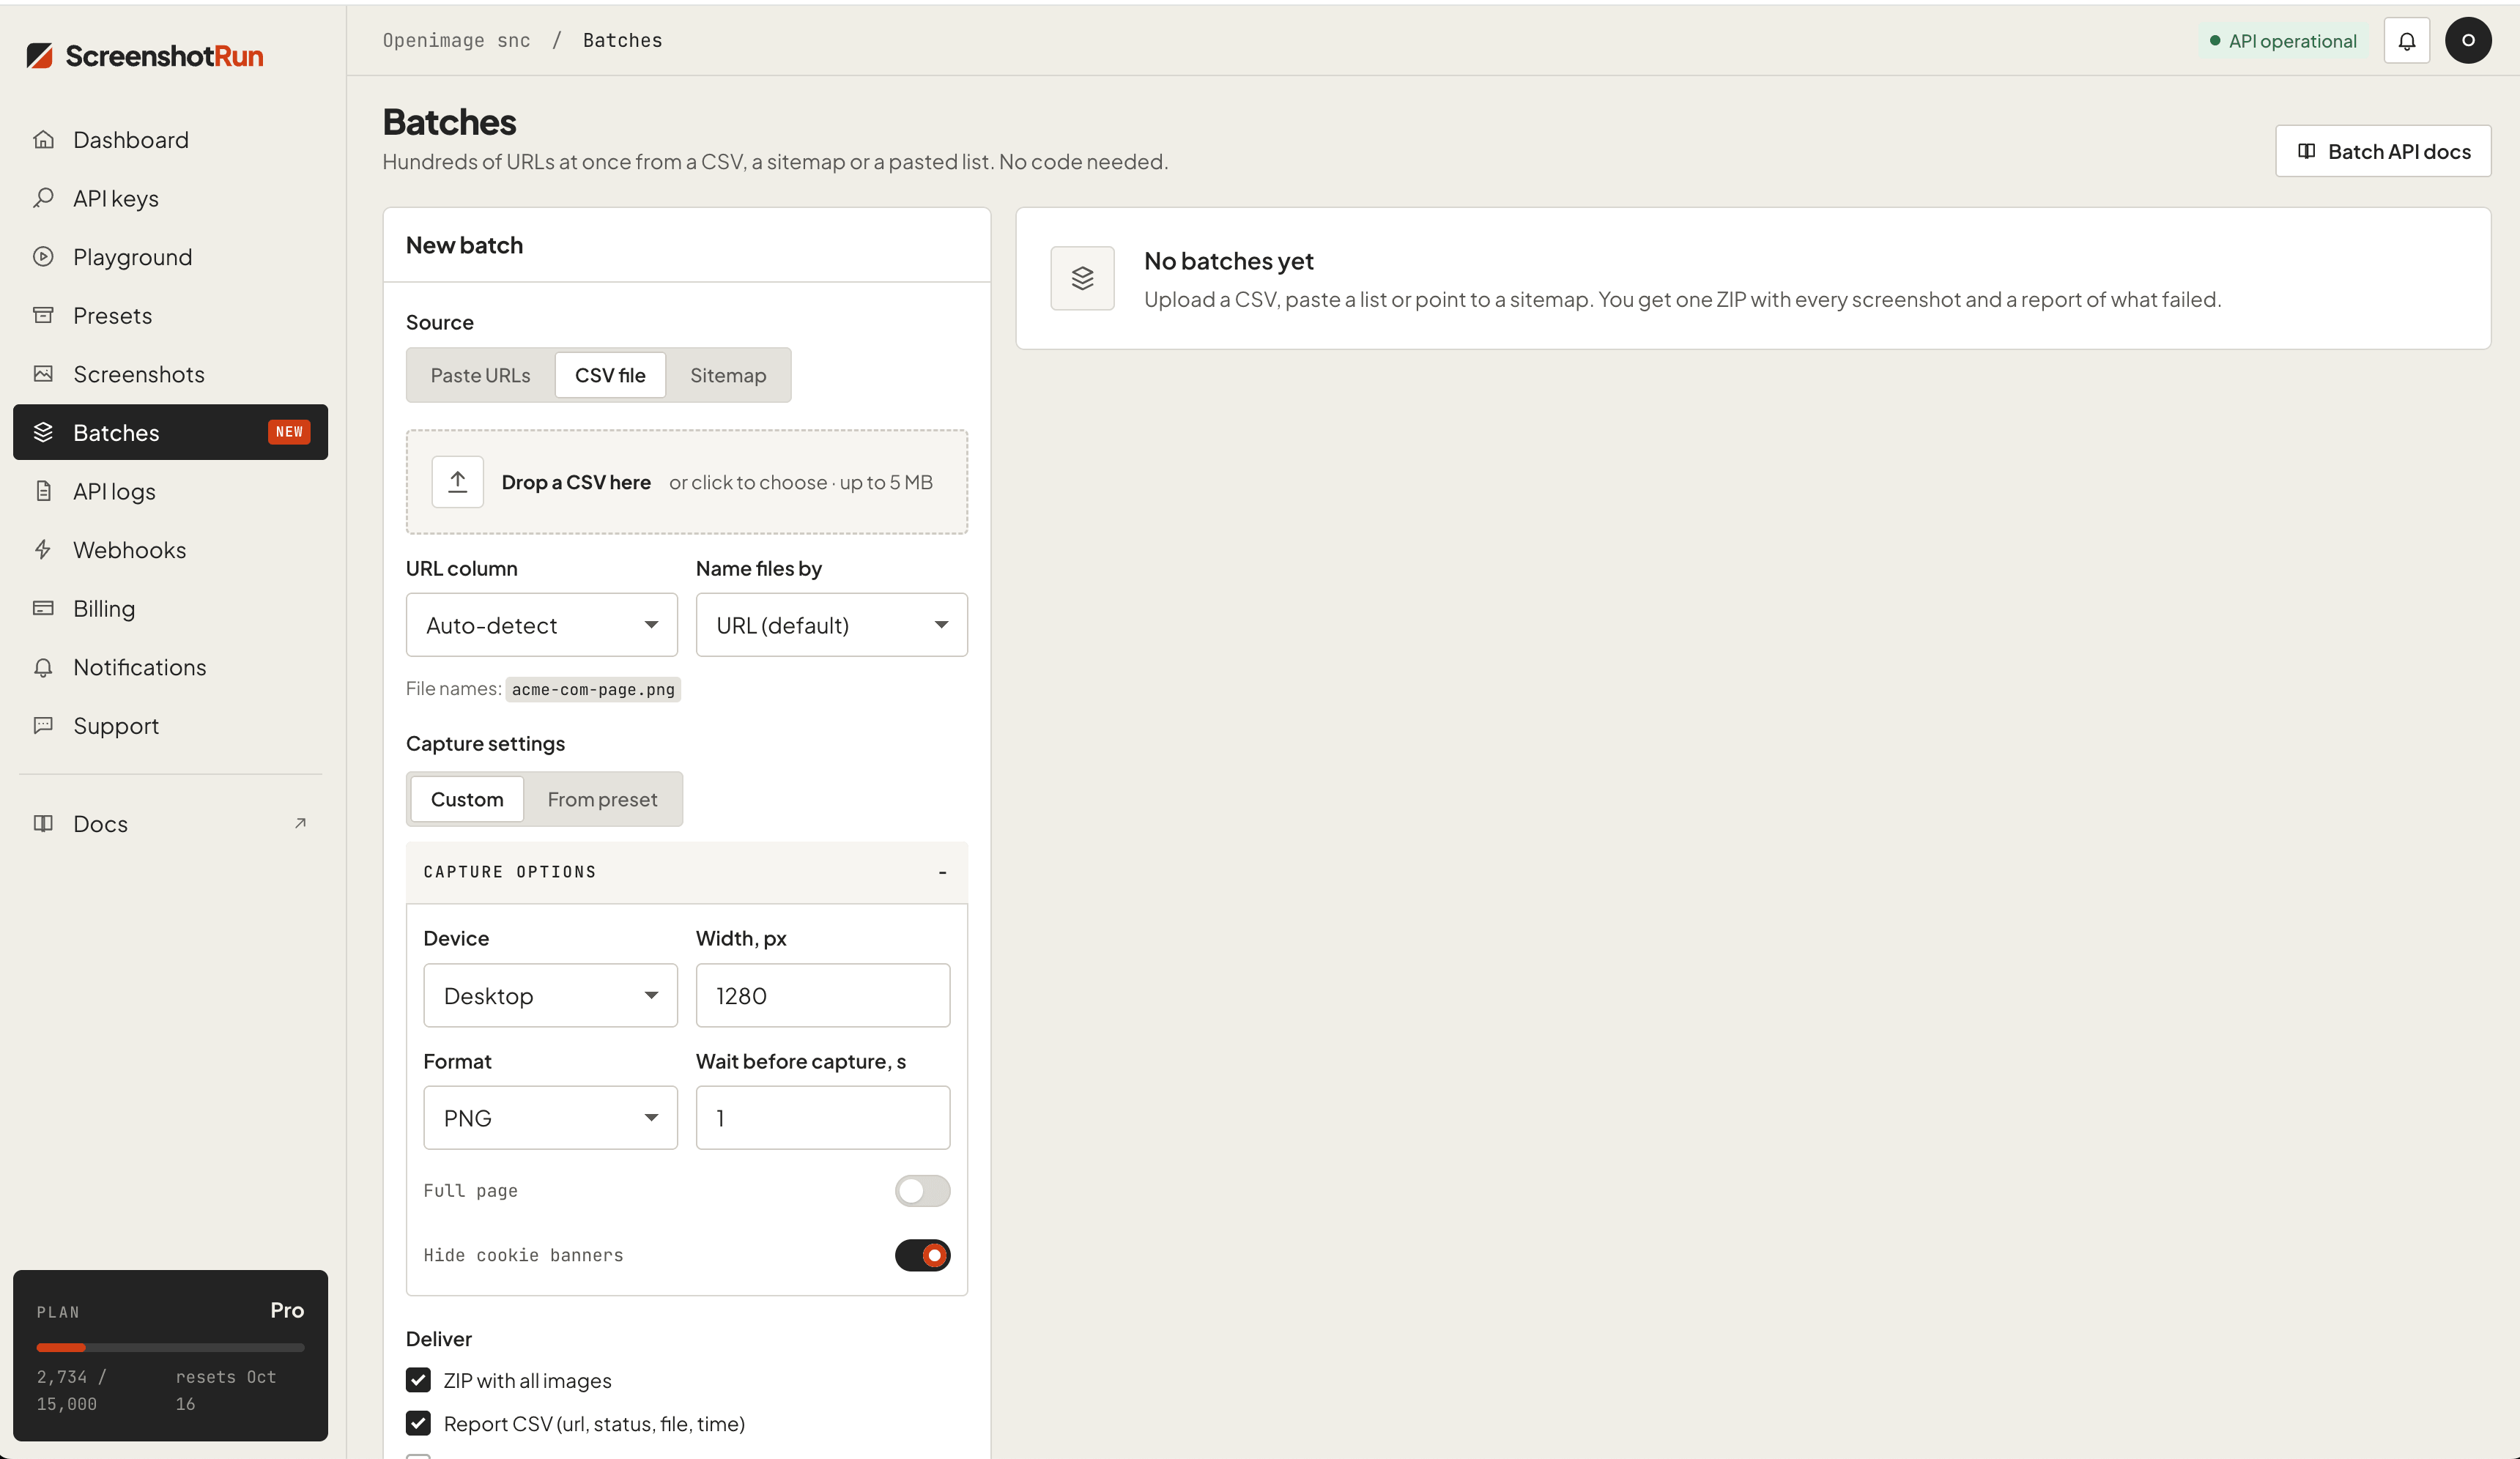Click the sidebar Notifications bell icon
This screenshot has width=2520, height=1459.
tap(43, 667)
